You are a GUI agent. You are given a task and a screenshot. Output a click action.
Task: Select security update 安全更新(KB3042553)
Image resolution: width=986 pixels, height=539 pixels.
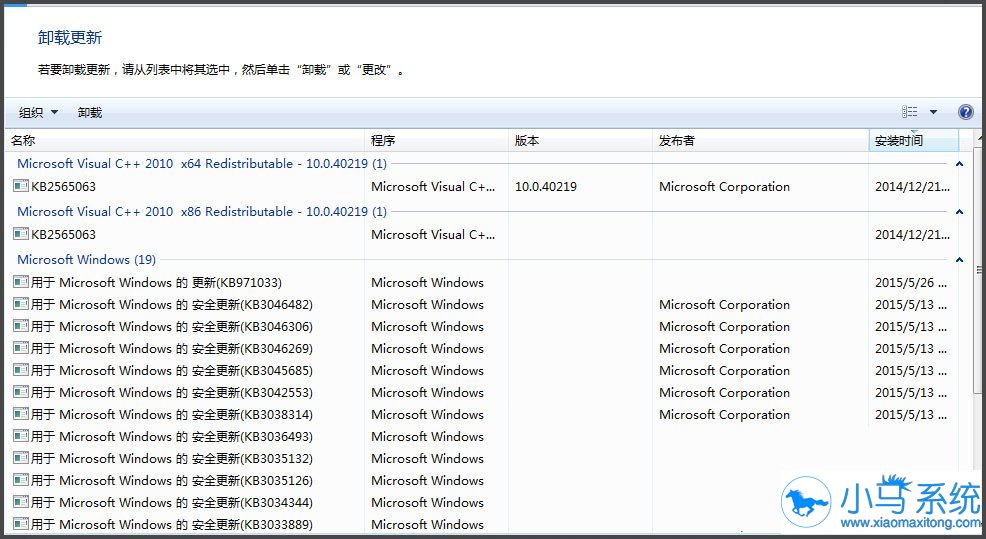pyautogui.click(x=172, y=393)
